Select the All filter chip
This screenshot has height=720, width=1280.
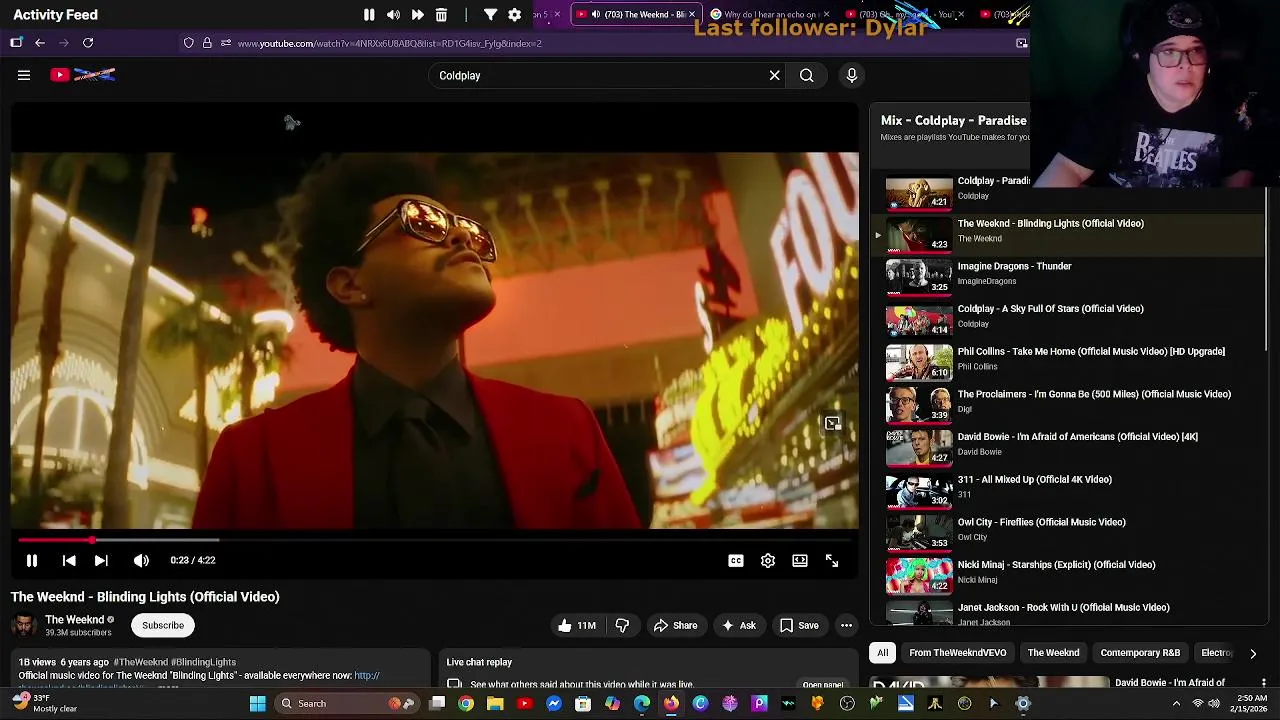(883, 653)
